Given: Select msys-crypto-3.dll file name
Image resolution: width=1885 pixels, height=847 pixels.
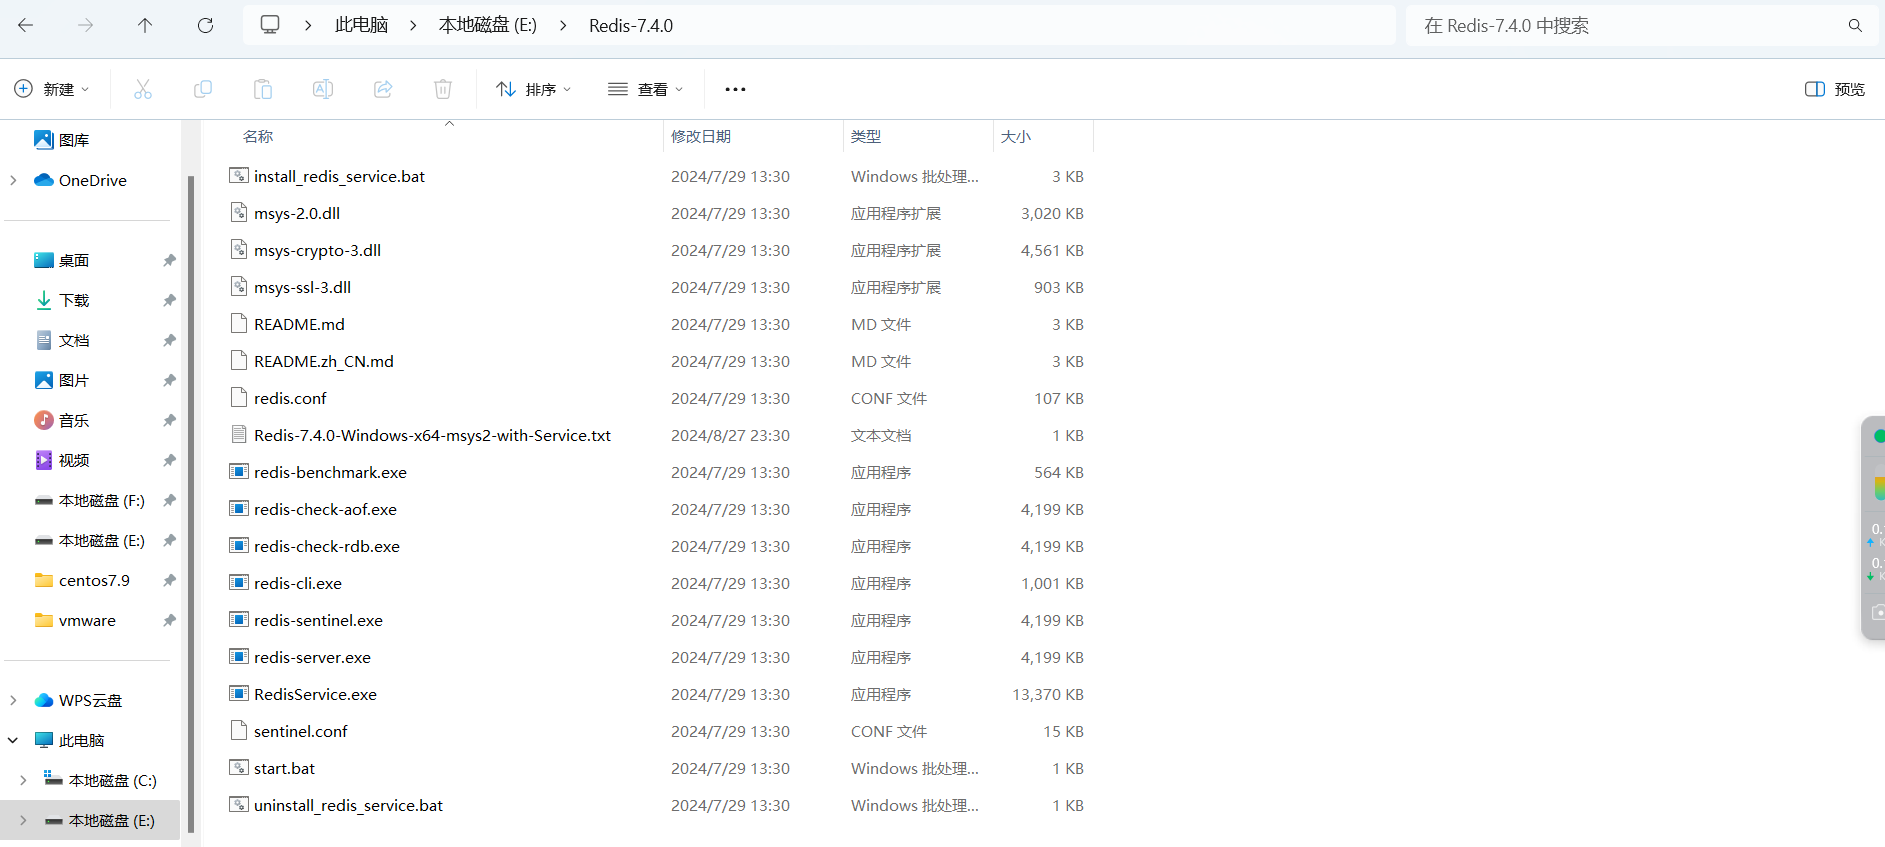Looking at the screenshot, I should coord(317,250).
